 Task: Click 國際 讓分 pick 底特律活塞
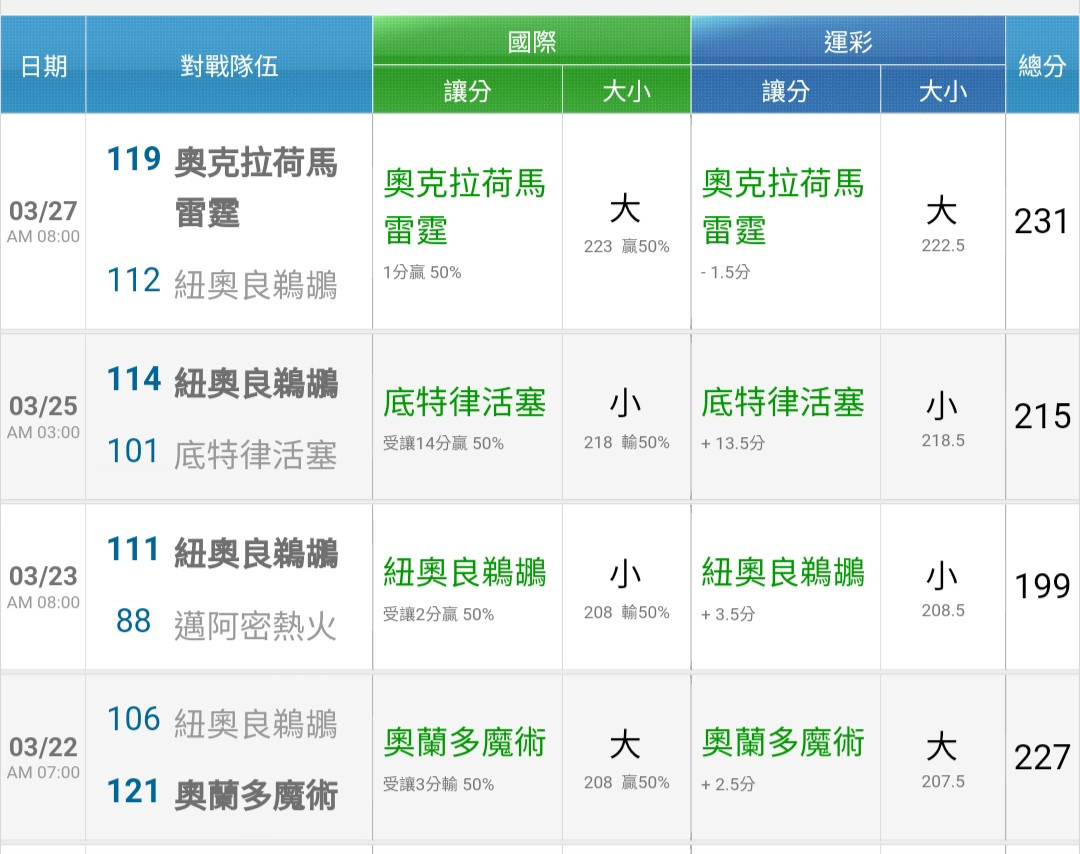click(464, 402)
